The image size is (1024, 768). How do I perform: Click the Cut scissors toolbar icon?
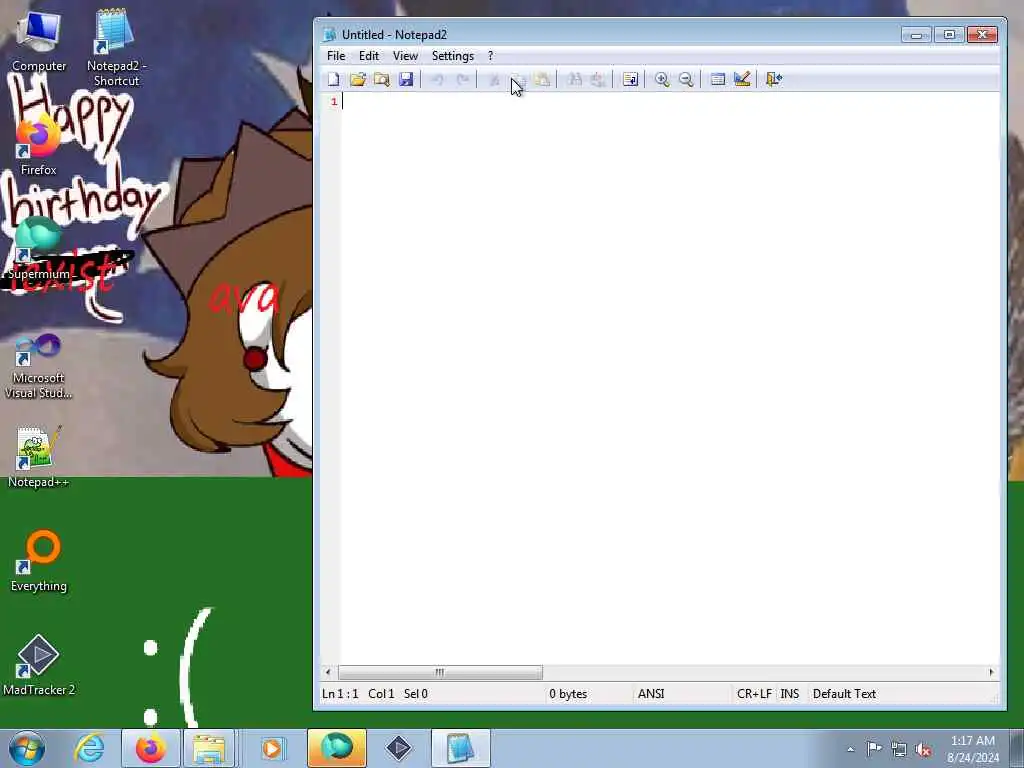coord(494,80)
